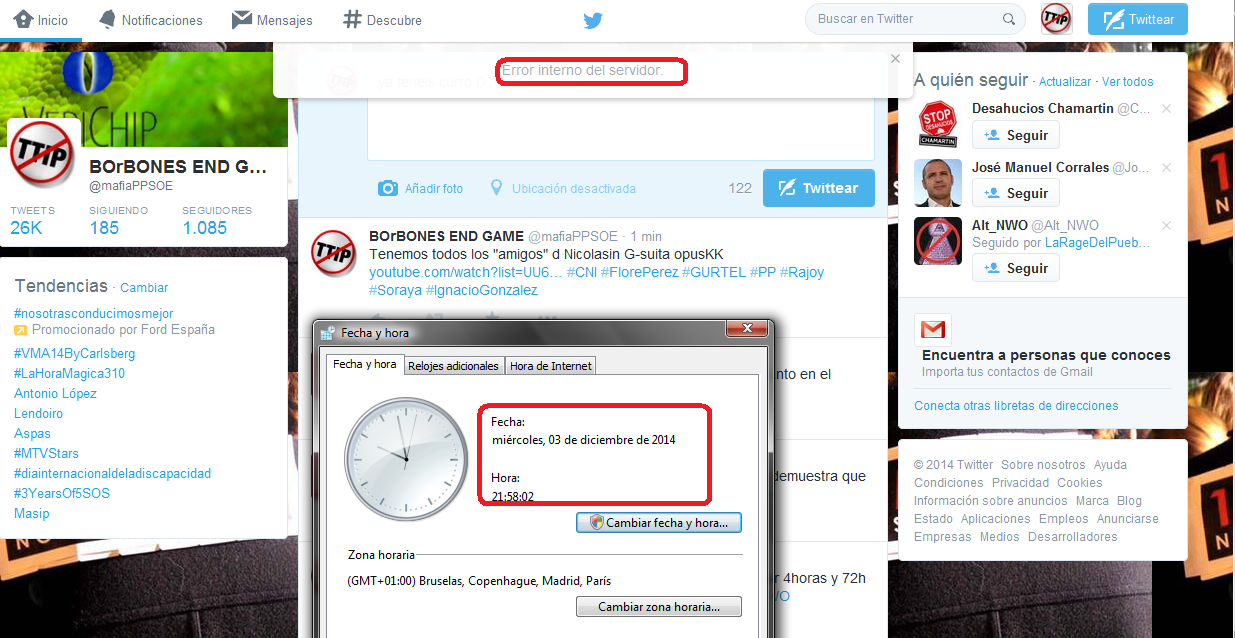Close the Fecha y hora dialog

click(746, 330)
